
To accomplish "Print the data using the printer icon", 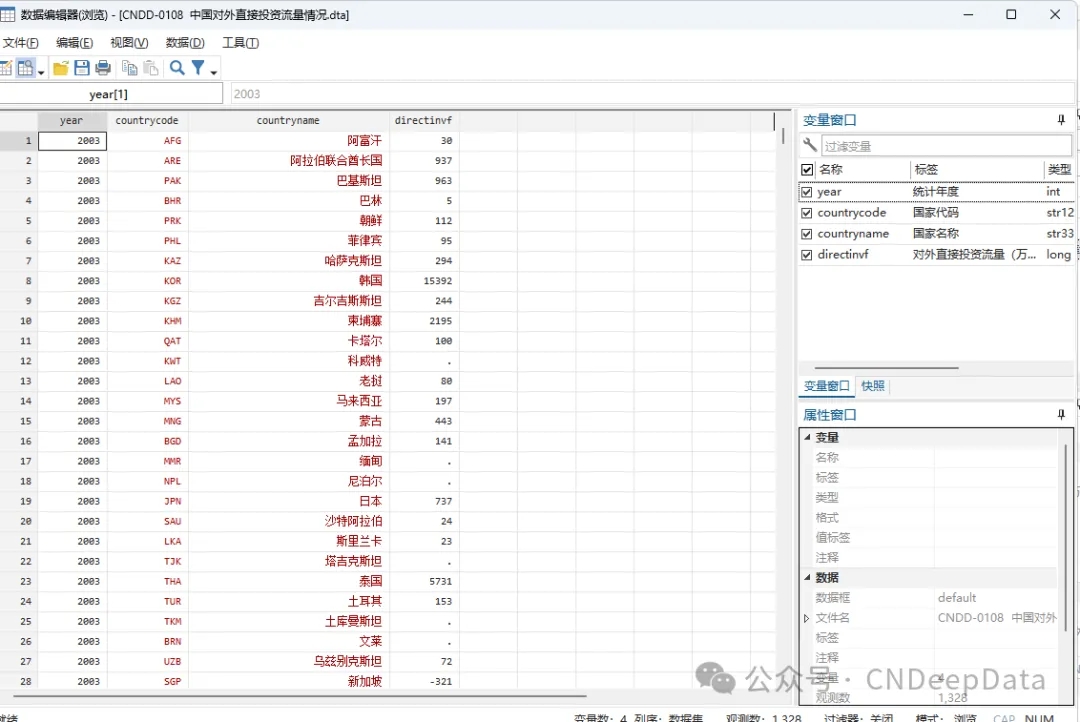I will tap(103, 68).
